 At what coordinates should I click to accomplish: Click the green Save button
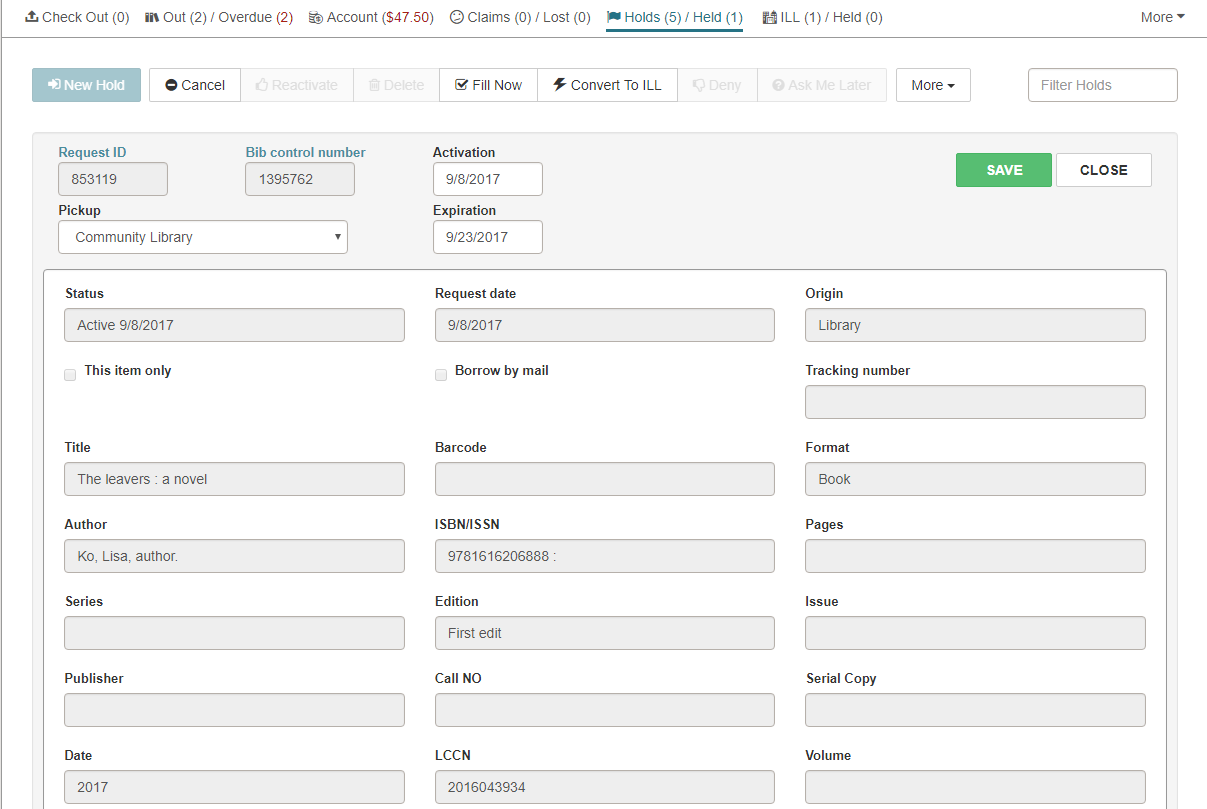pos(1003,170)
